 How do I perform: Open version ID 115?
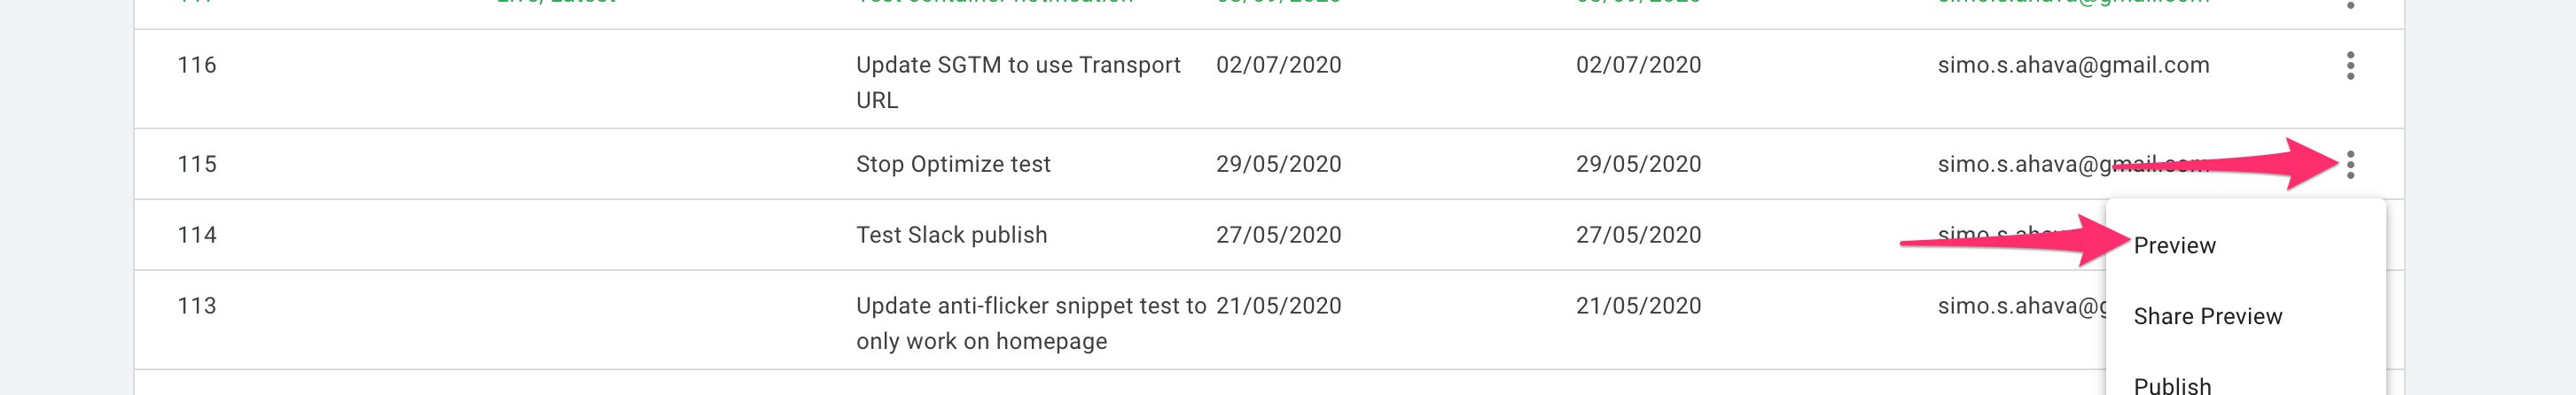(197, 164)
